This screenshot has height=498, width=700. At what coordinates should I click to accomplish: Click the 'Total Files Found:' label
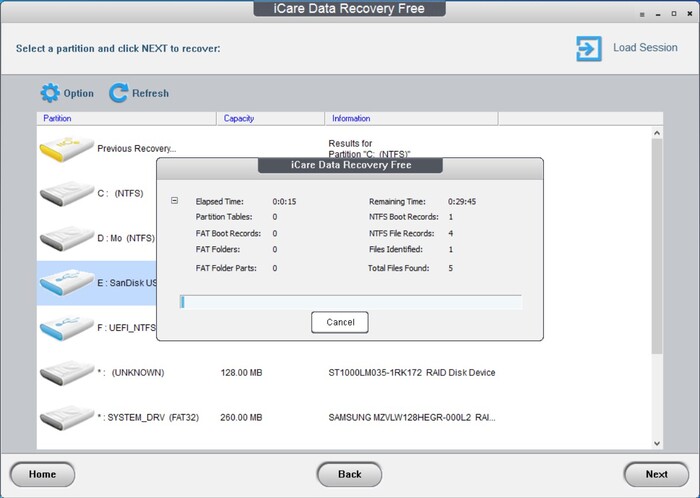click(x=398, y=268)
